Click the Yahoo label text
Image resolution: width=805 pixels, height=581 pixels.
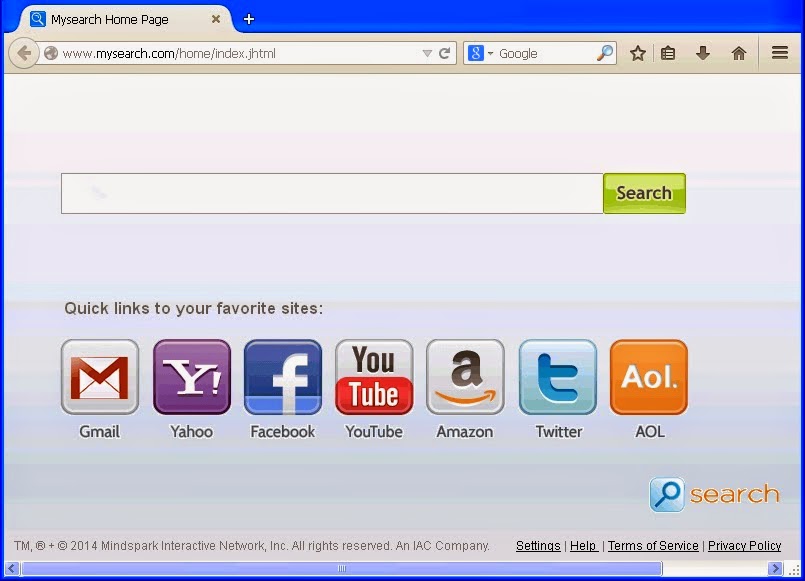point(191,432)
